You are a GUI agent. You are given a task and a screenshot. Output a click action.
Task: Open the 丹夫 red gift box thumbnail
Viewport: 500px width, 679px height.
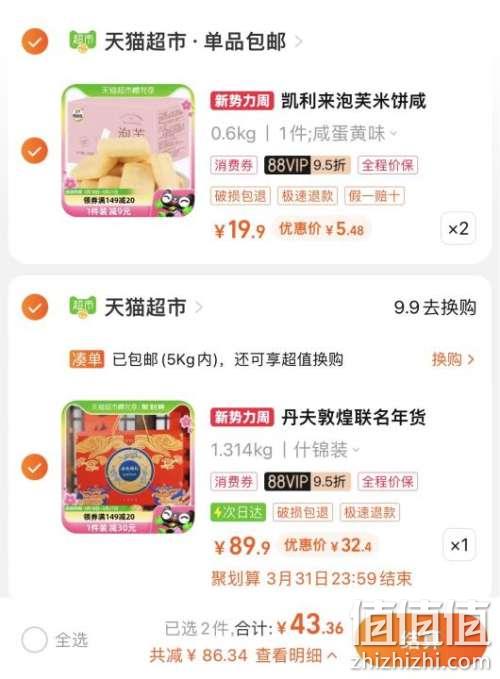129,467
